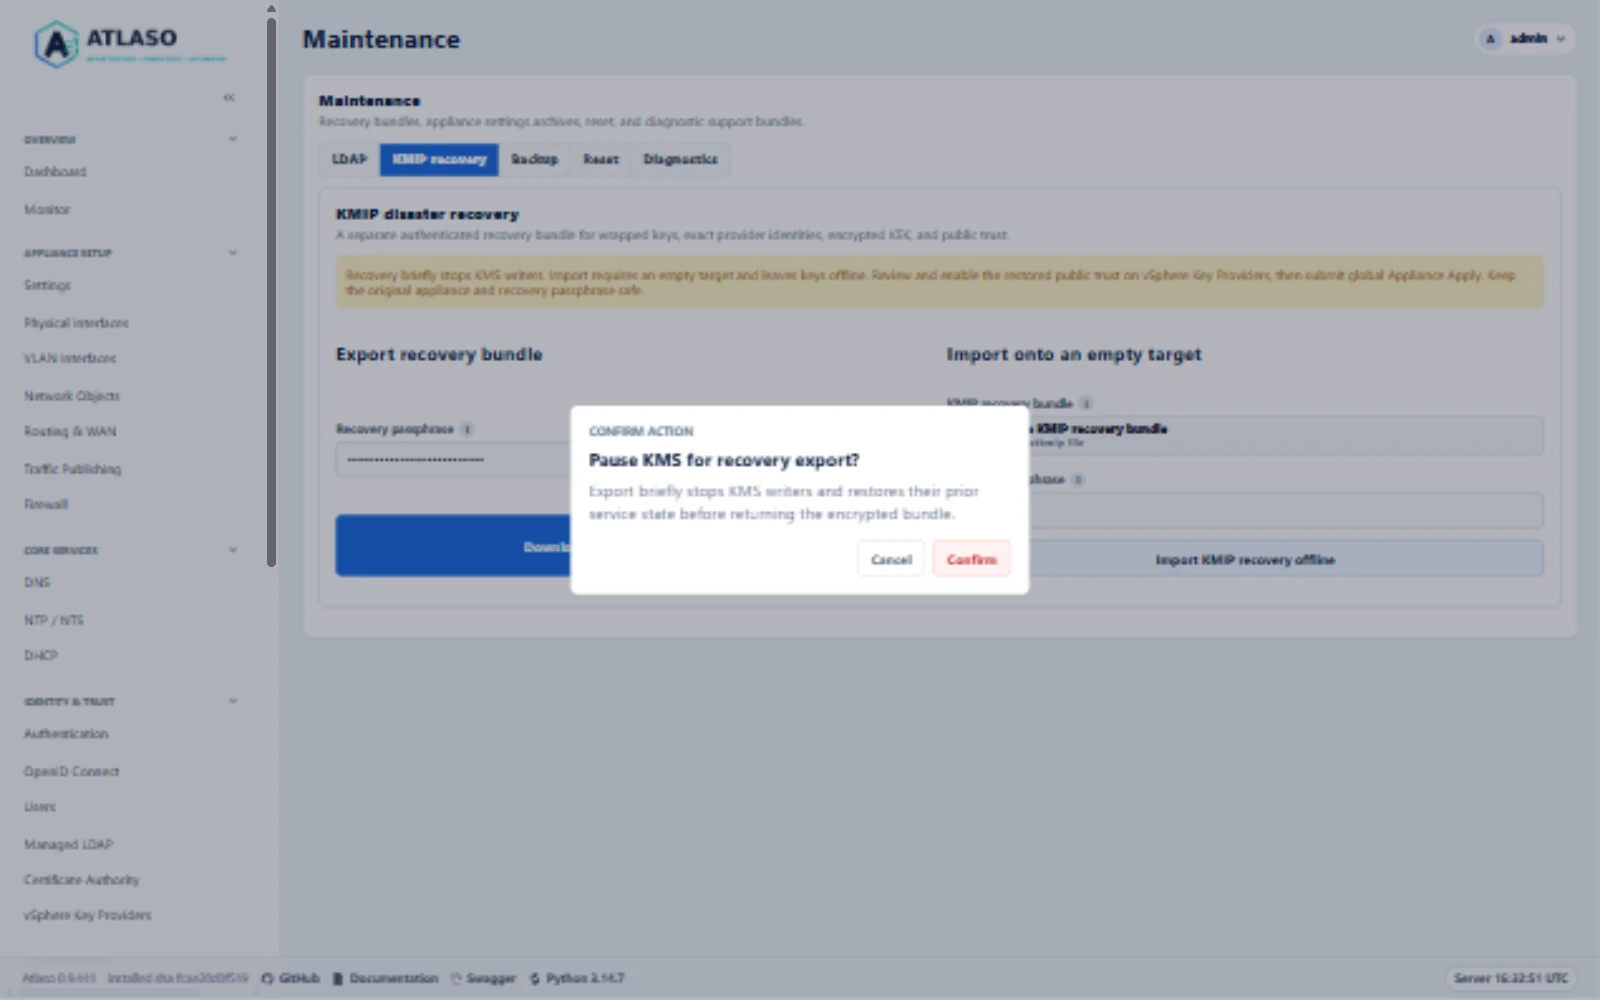Image resolution: width=1600 pixels, height=1000 pixels.
Task: Click the sidebar vertical scrollbar
Action: [x=271, y=292]
